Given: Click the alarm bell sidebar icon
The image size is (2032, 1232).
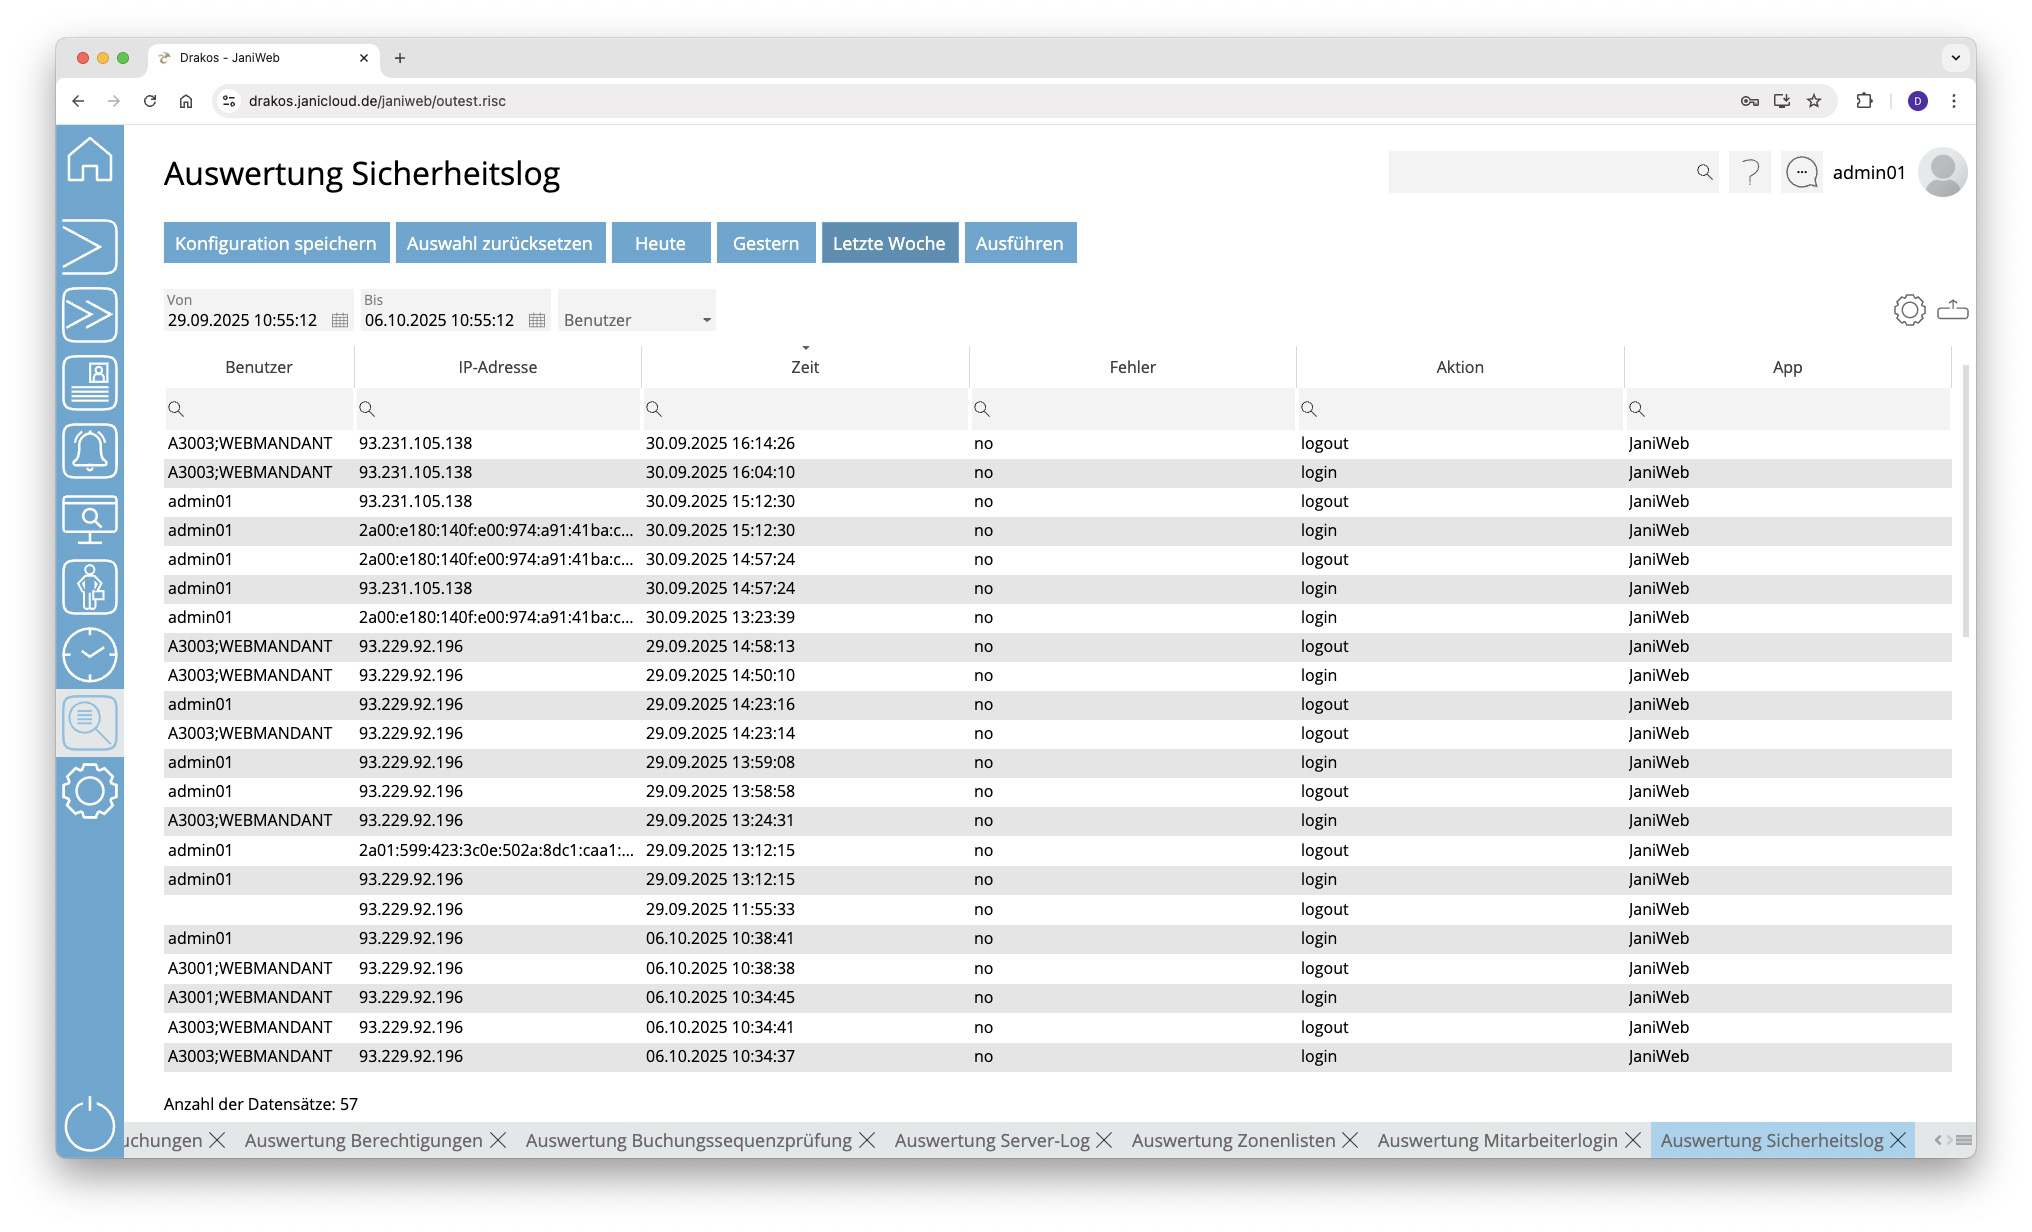Looking at the screenshot, I should (90, 451).
